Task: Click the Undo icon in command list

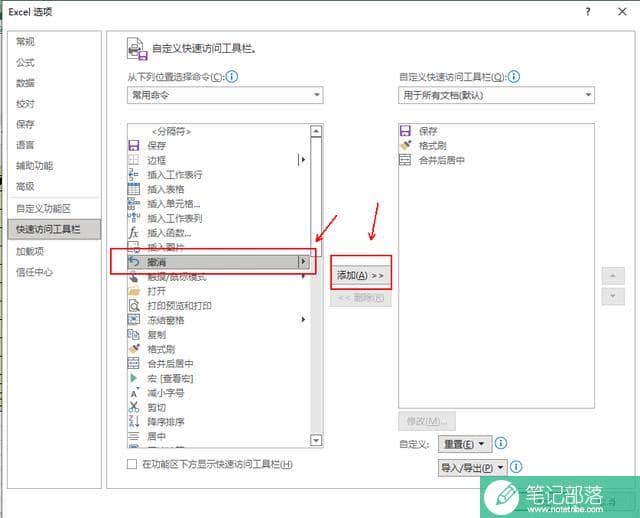Action: click(x=134, y=262)
